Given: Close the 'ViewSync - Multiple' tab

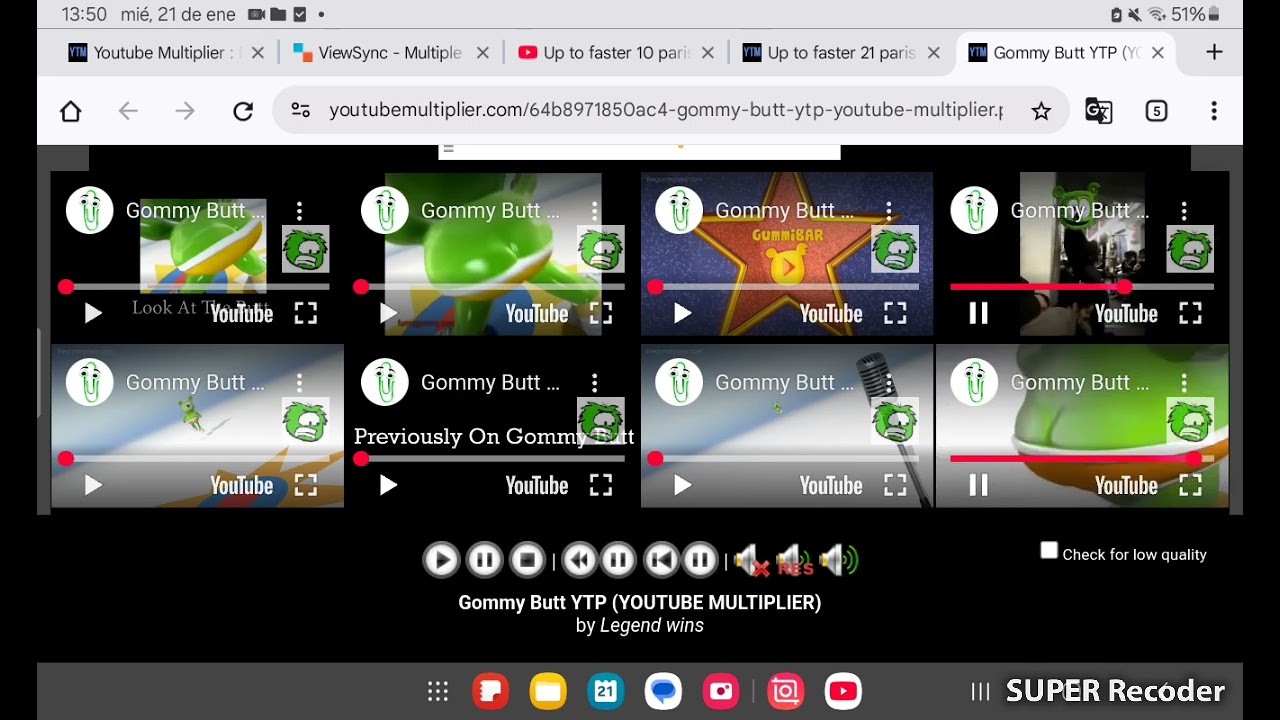Looking at the screenshot, I should 483,53.
